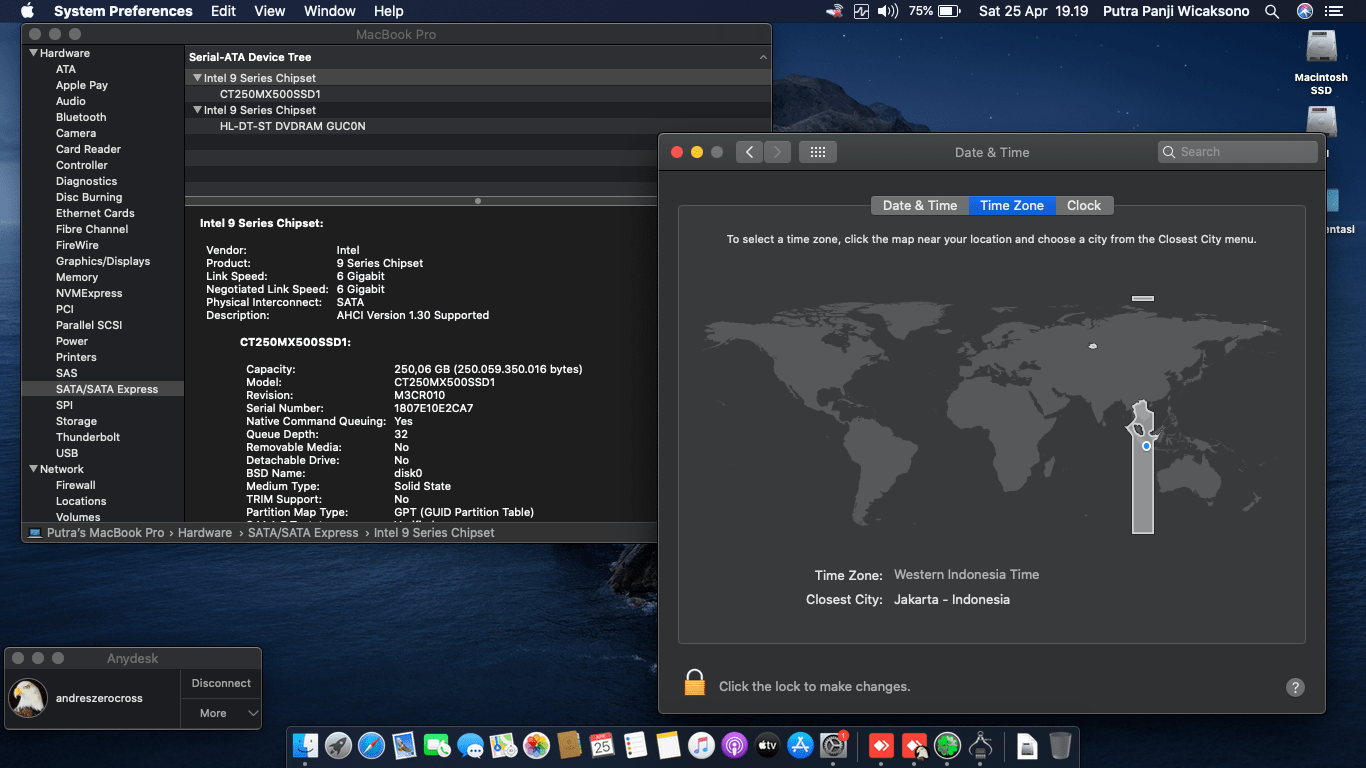Click menu bar clock Sat 25 Apr 19.19

(x=1034, y=11)
